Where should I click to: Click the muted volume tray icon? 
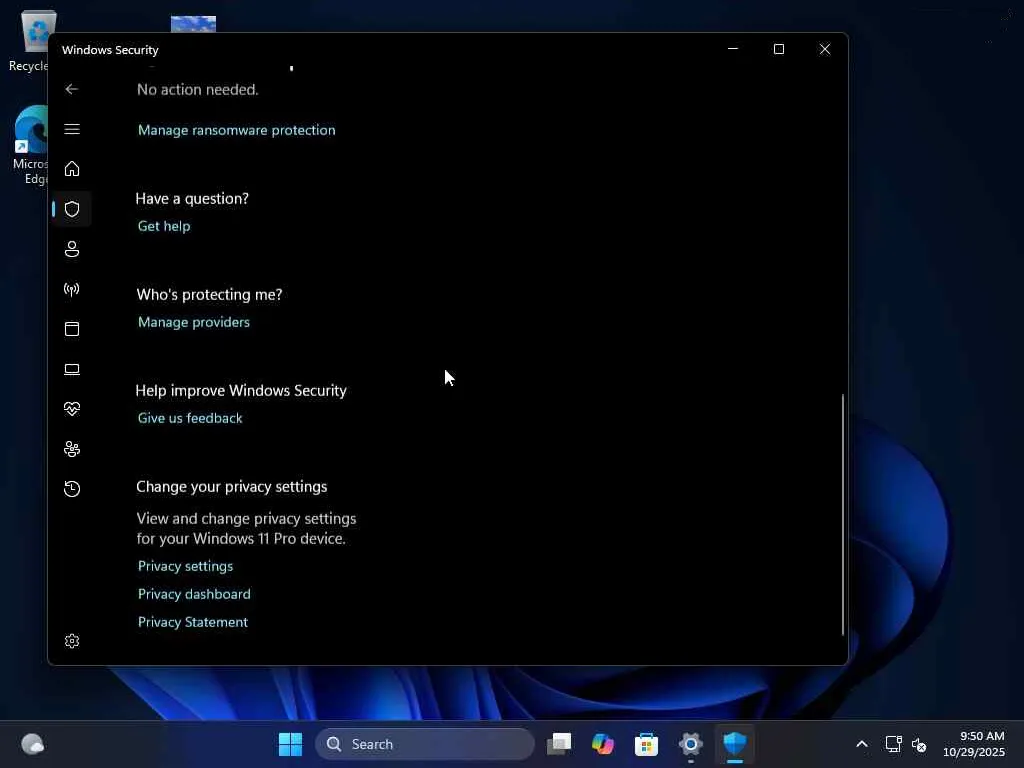(919, 744)
